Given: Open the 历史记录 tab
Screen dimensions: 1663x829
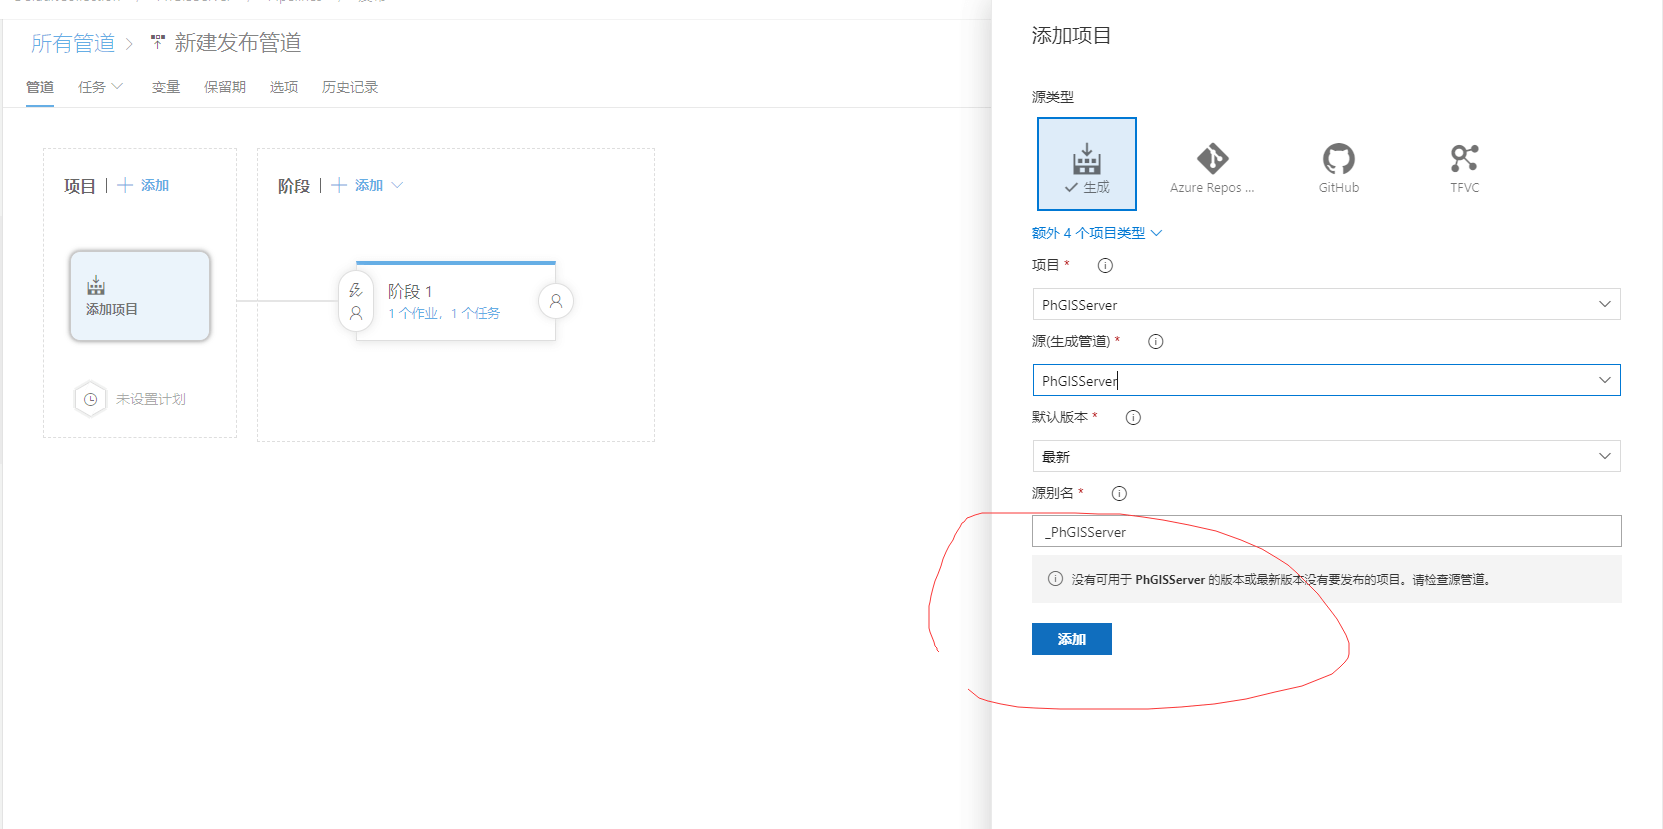Looking at the screenshot, I should click(x=349, y=88).
